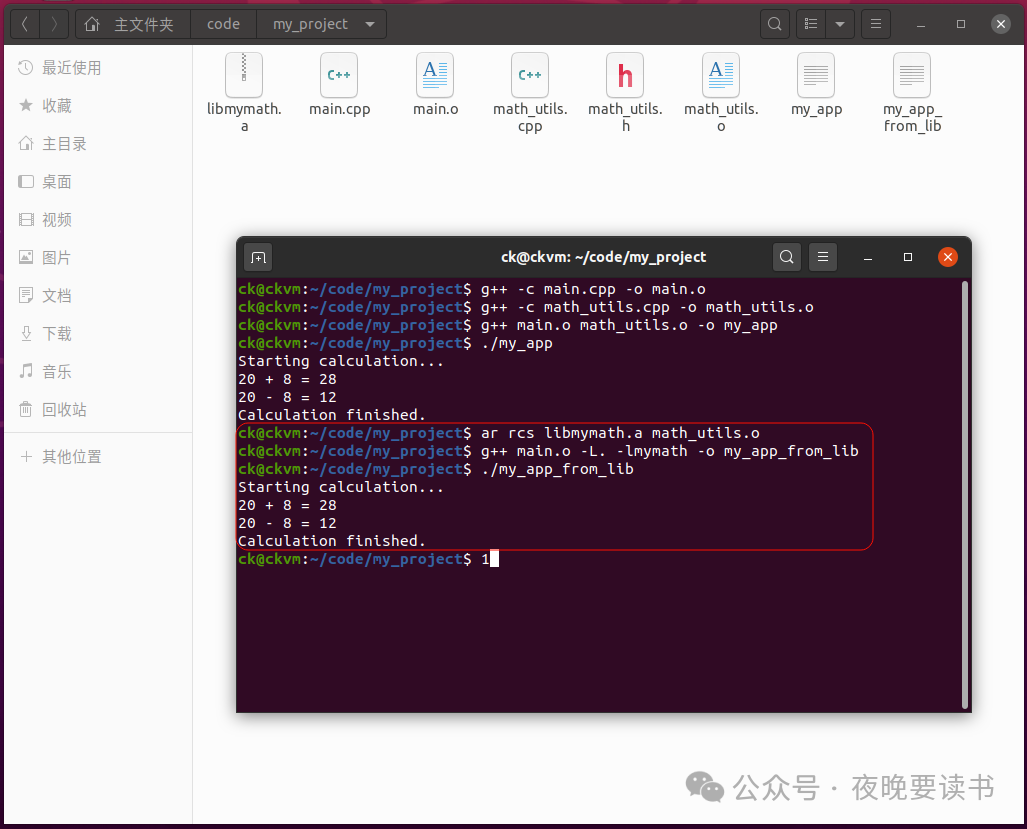Open 其他位置 other locations in sidebar
Viewport: 1027px width, 829px height.
click(98, 456)
